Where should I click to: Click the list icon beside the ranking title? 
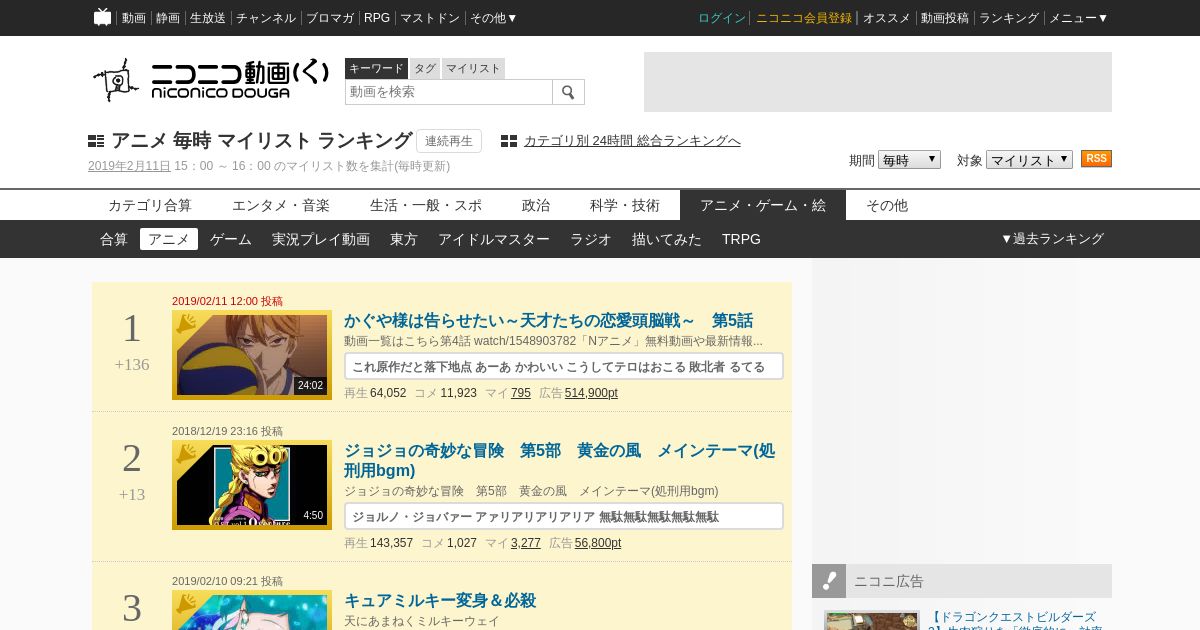(x=96, y=141)
